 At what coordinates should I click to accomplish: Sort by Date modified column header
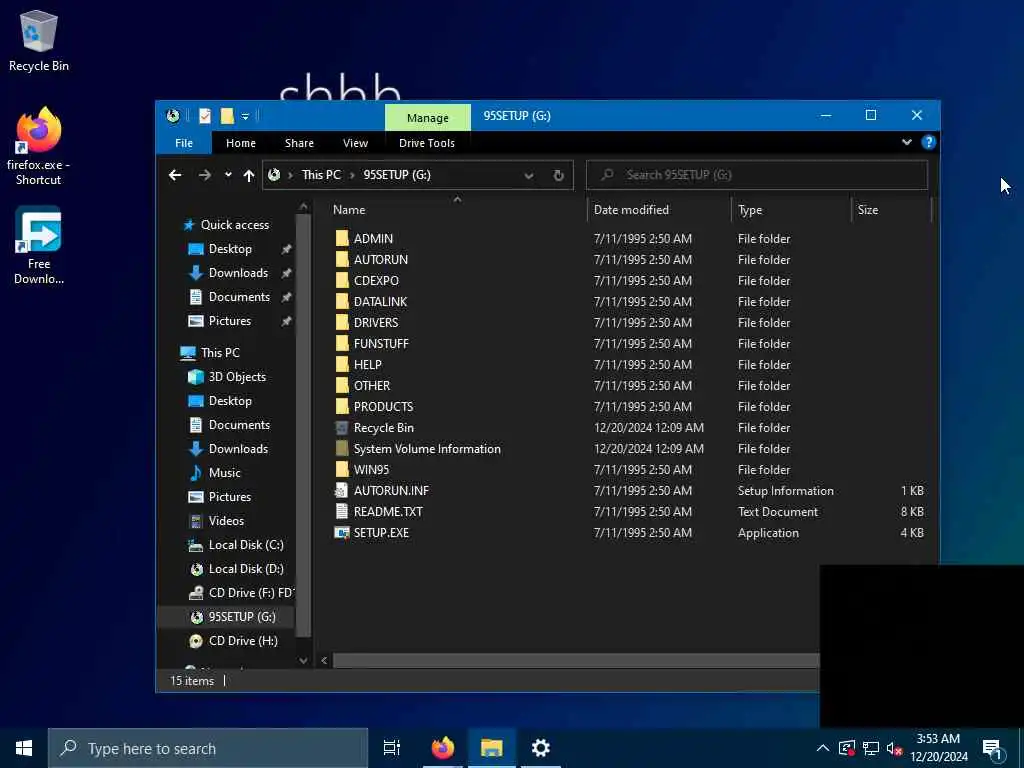pyautogui.click(x=631, y=210)
